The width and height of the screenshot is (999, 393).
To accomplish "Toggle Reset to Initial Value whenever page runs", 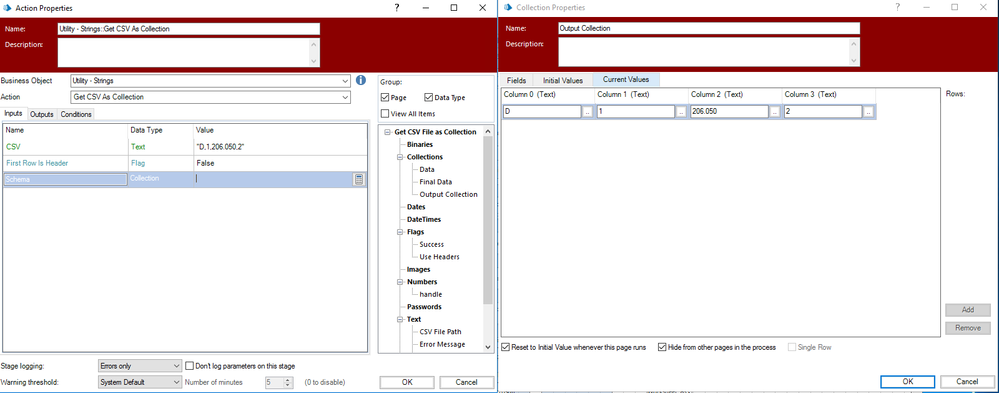I will click(506, 348).
